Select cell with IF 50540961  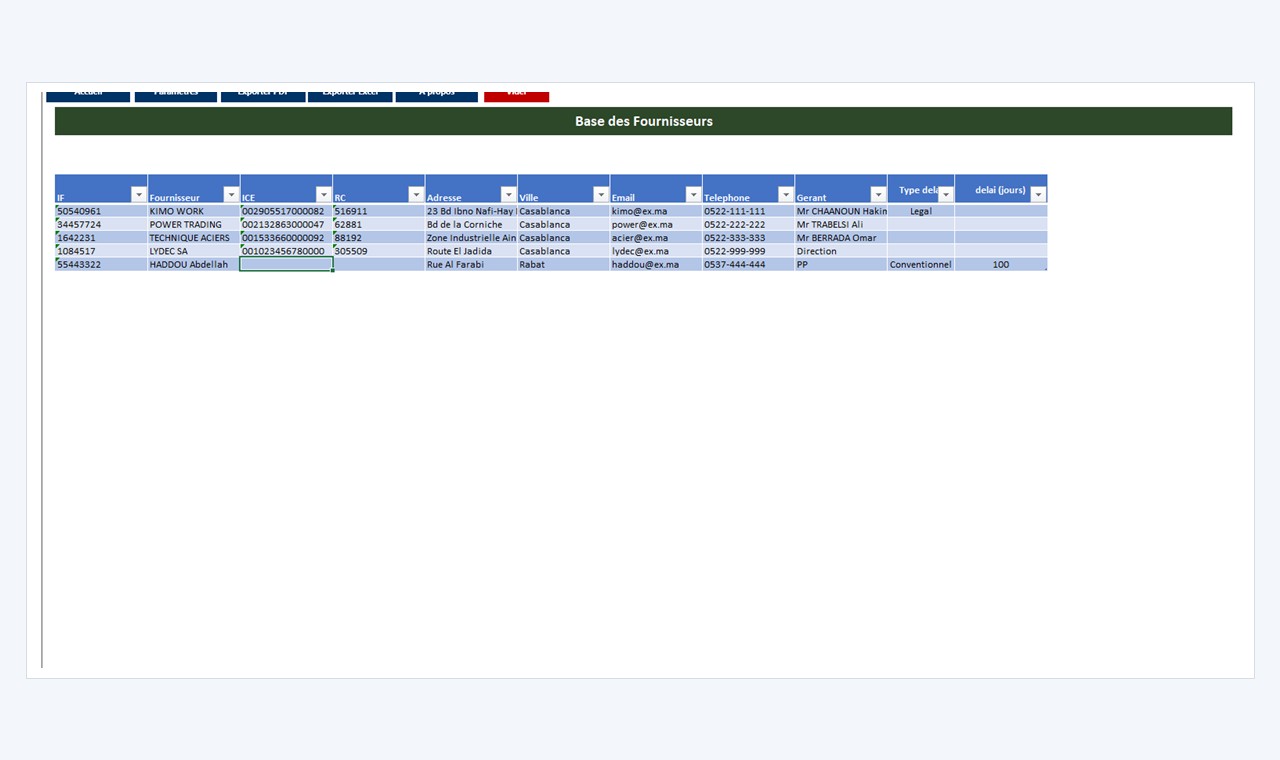[x=101, y=211]
